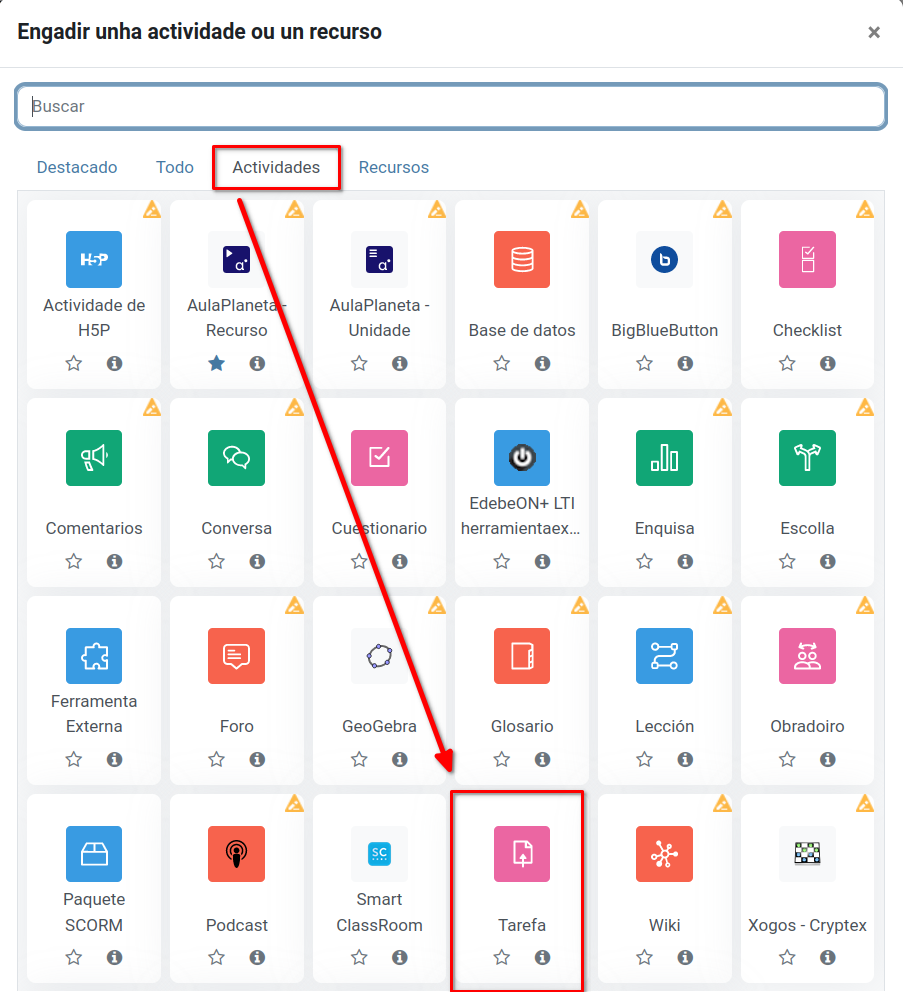Choose the Cuestionario activity icon
The height and width of the screenshot is (992, 903).
pyautogui.click(x=379, y=458)
